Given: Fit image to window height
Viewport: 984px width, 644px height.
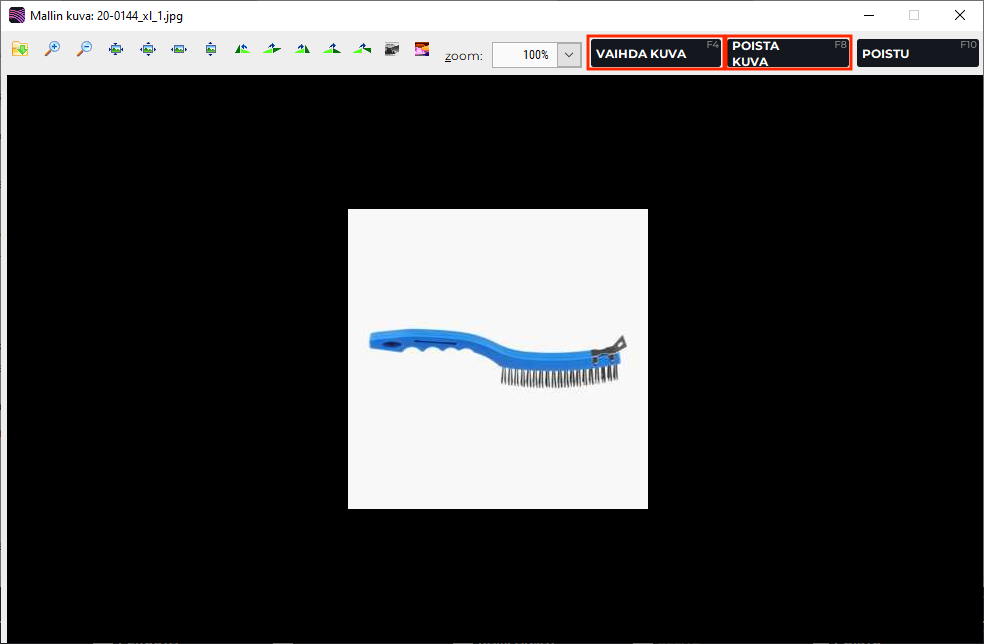Looking at the screenshot, I should pyautogui.click(x=211, y=48).
